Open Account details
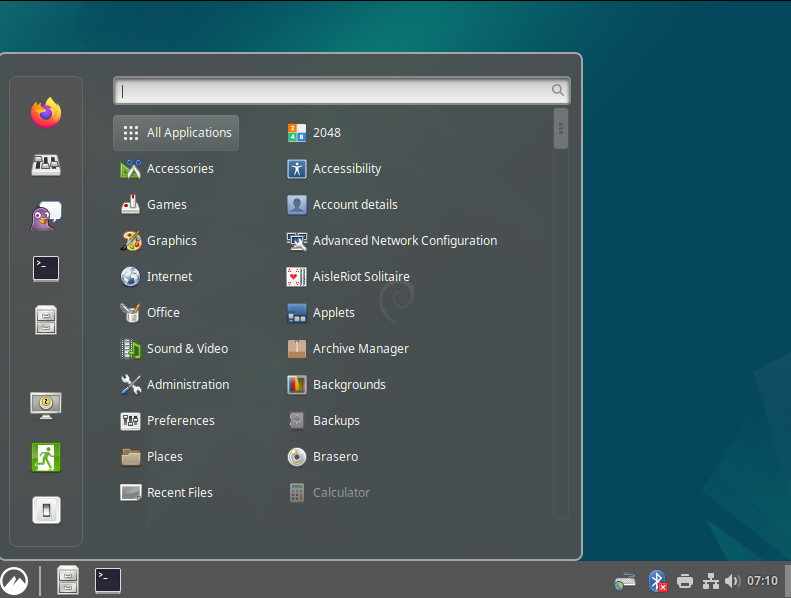 coord(342,205)
